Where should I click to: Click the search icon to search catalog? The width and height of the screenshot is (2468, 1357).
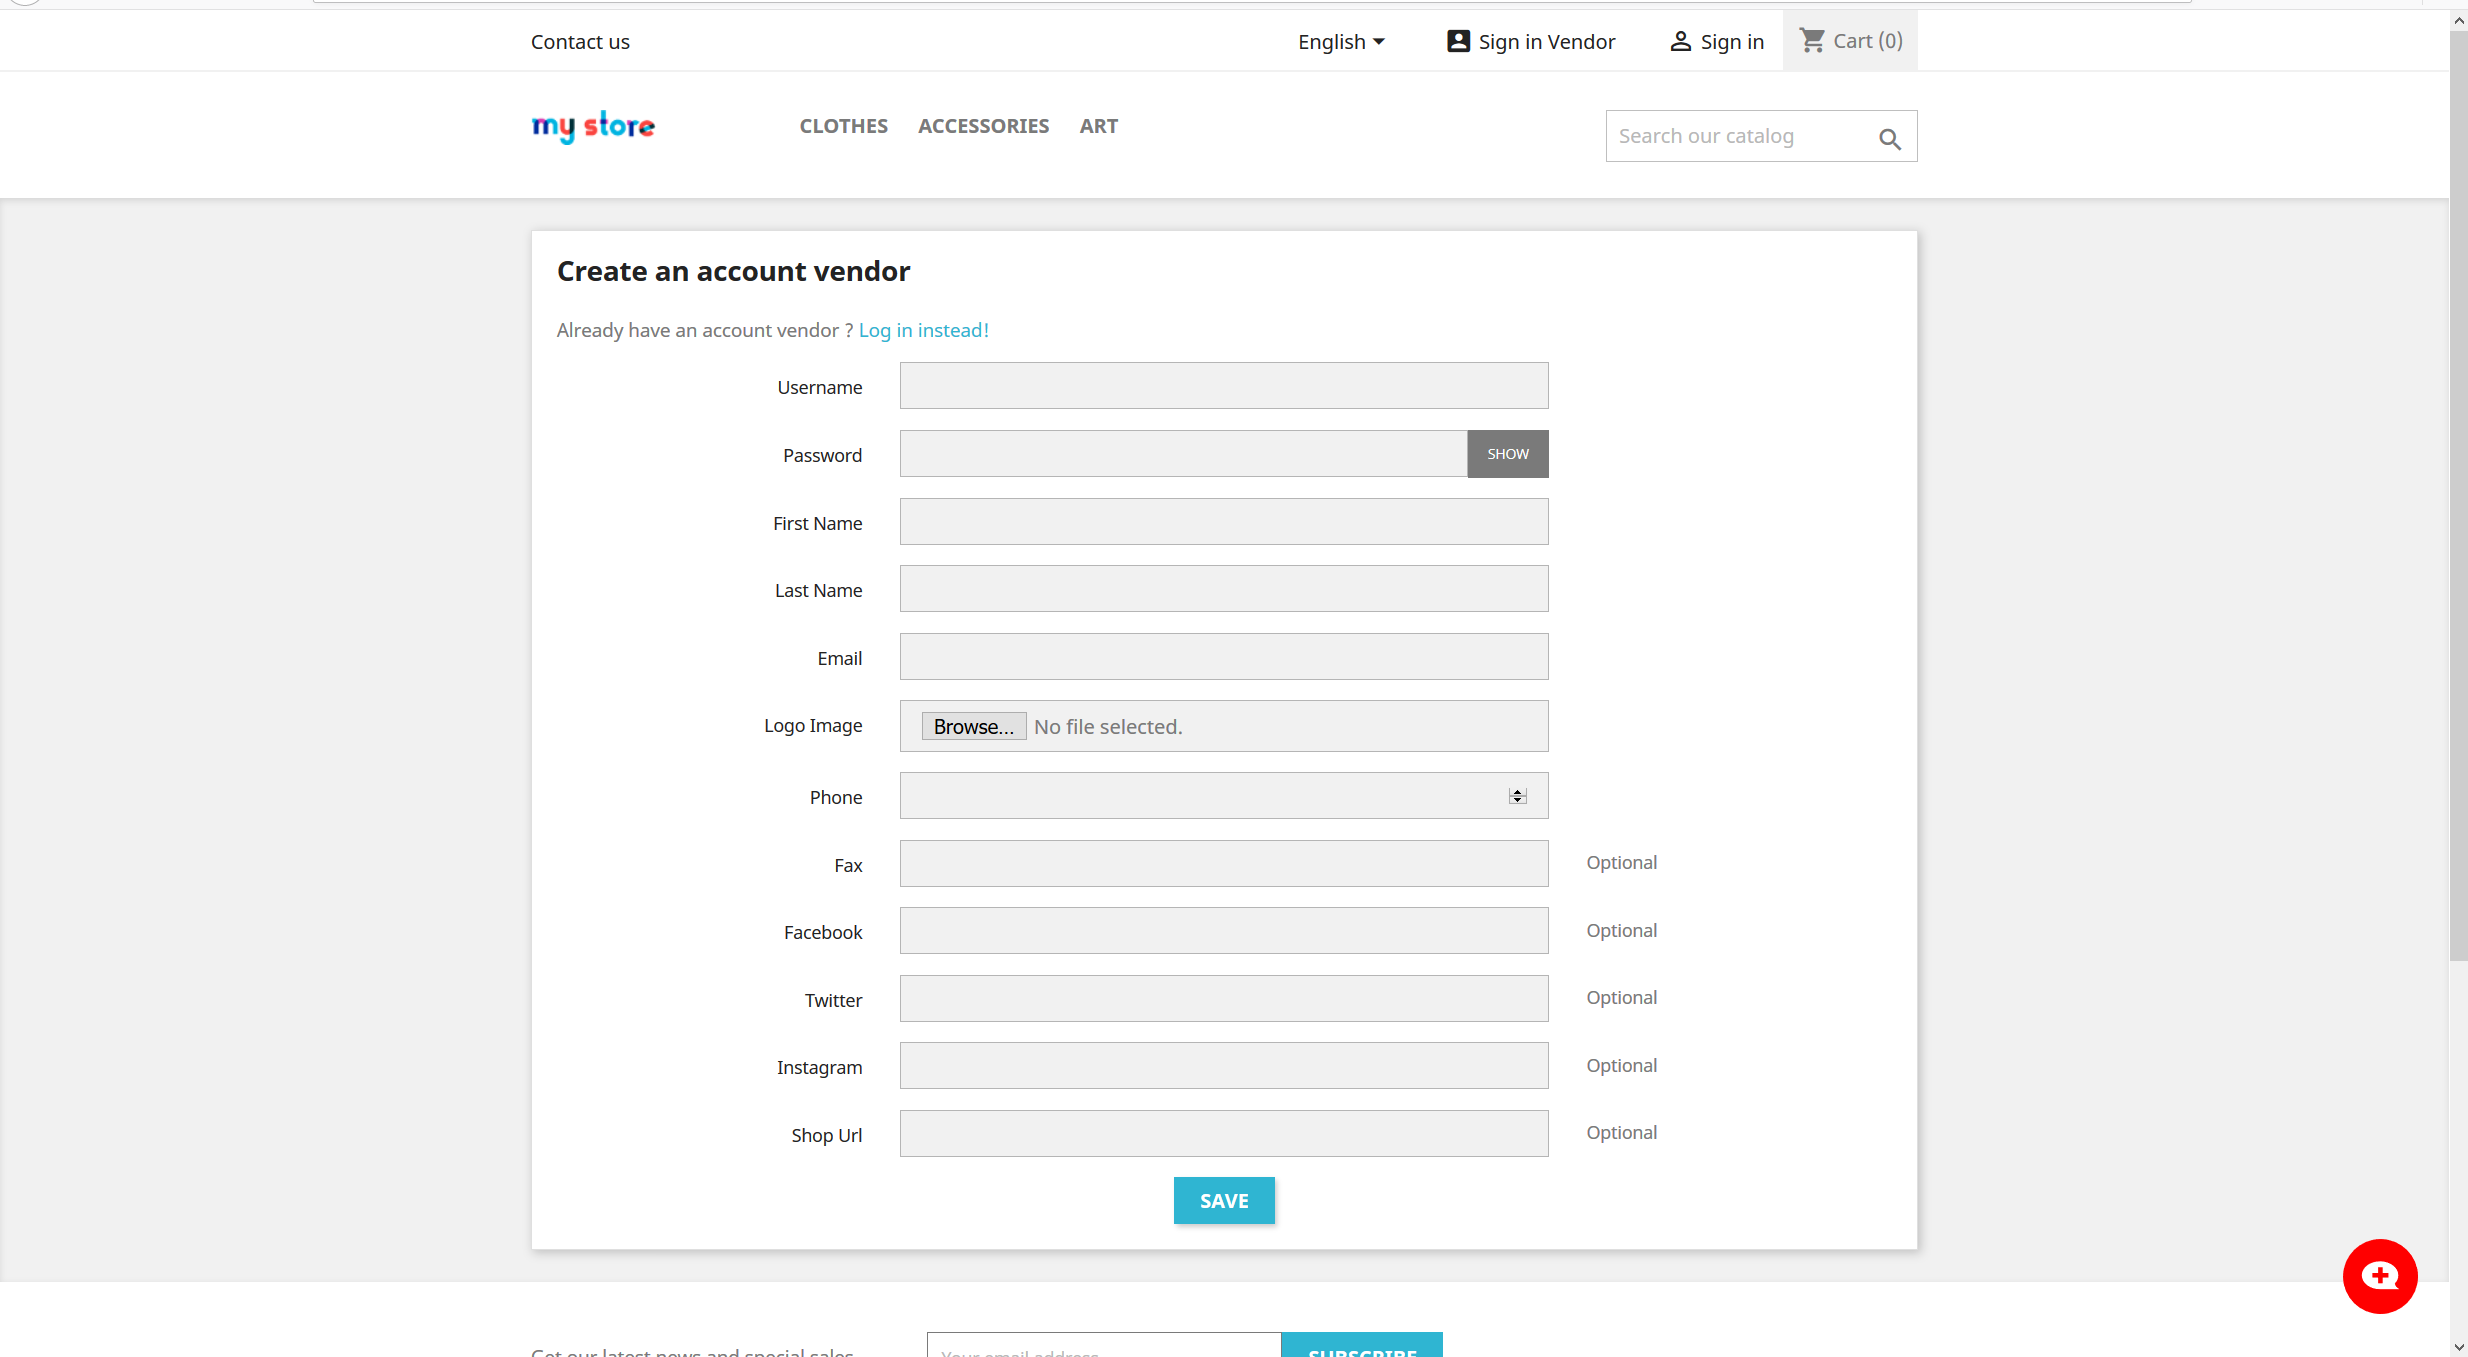point(1888,137)
